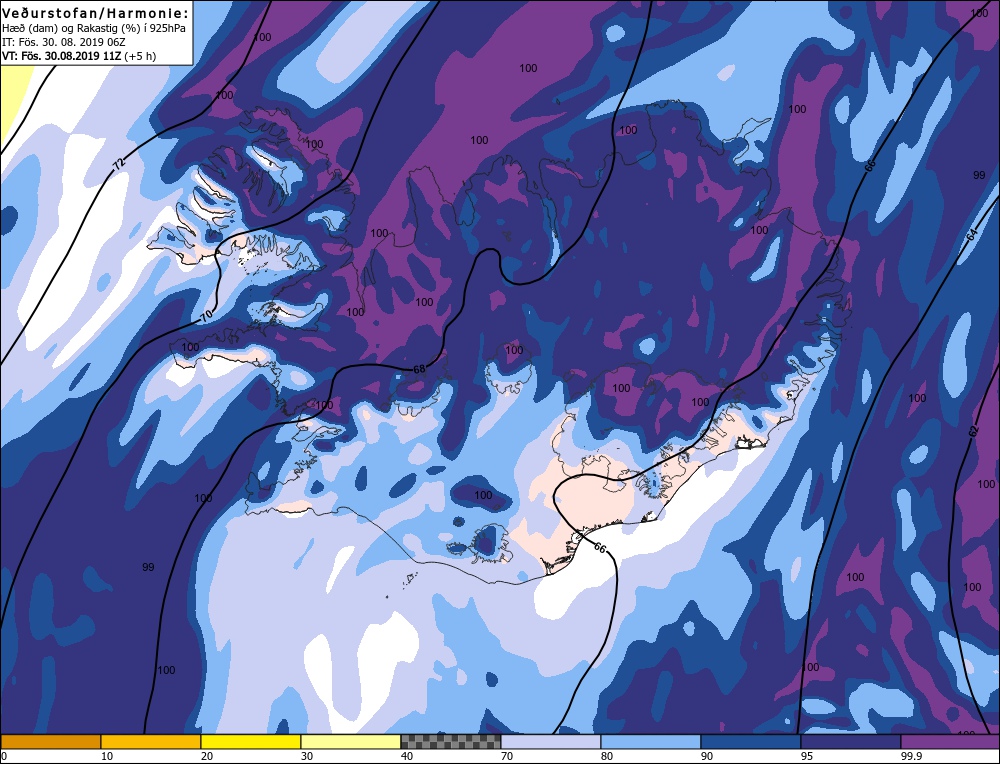Click the "62" contour label
Screen dimensions: 1000x764
pos(973,430)
